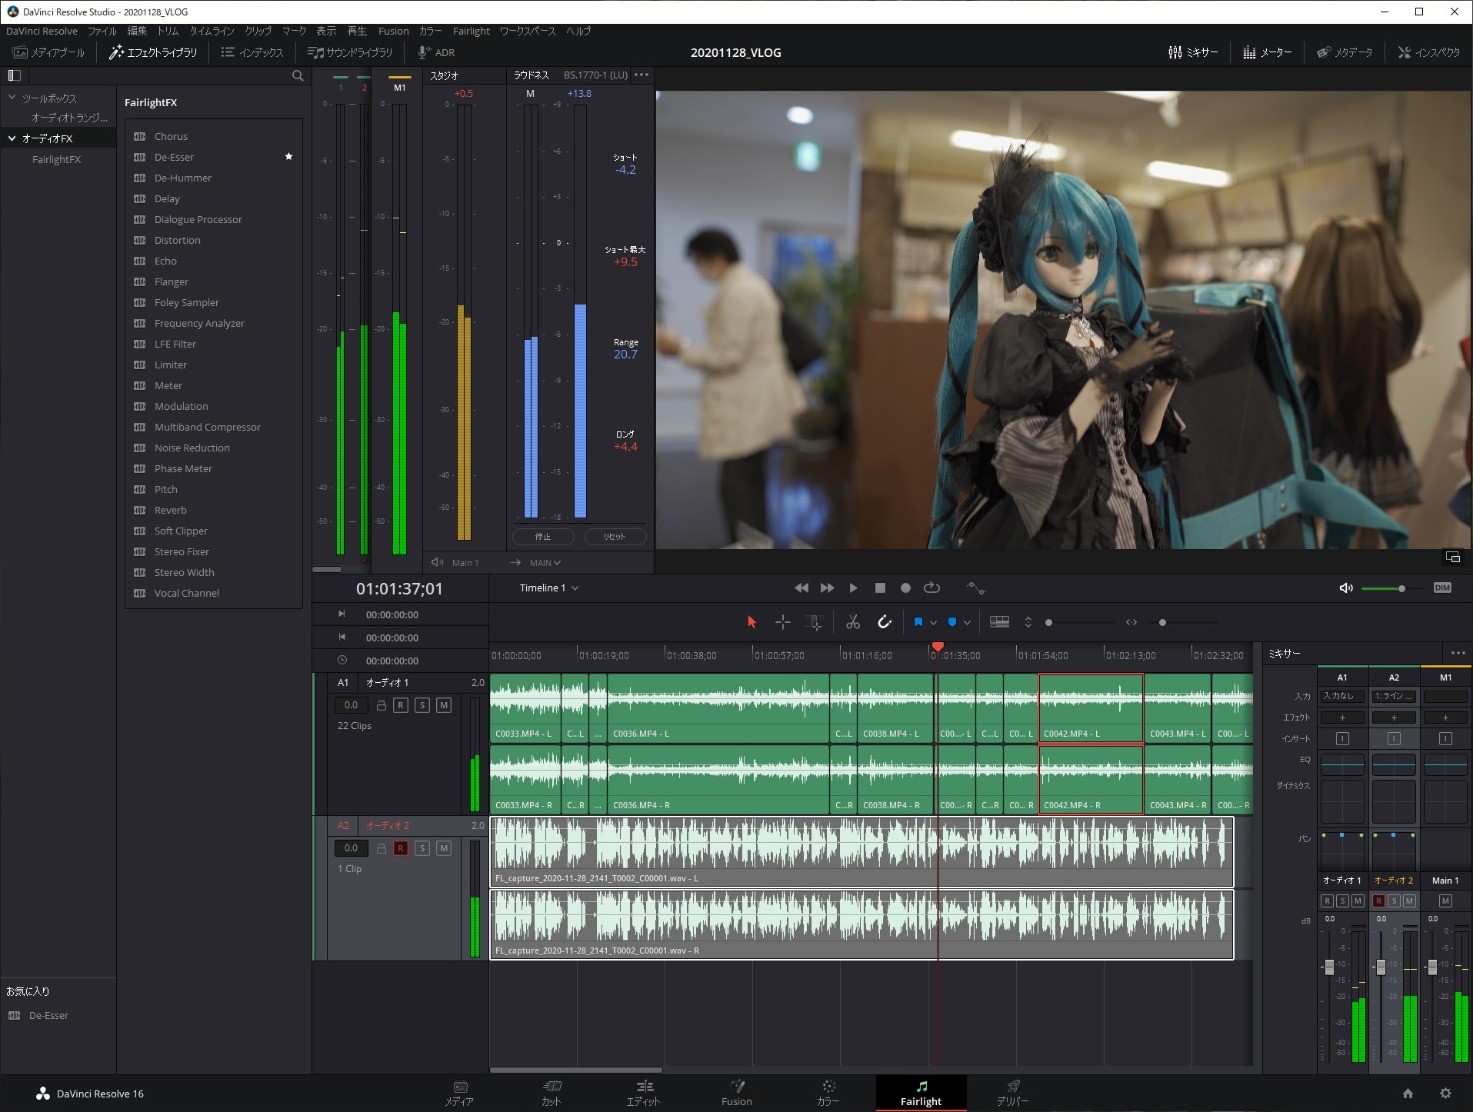Click the record circle button
1473x1112 pixels.
coord(906,588)
